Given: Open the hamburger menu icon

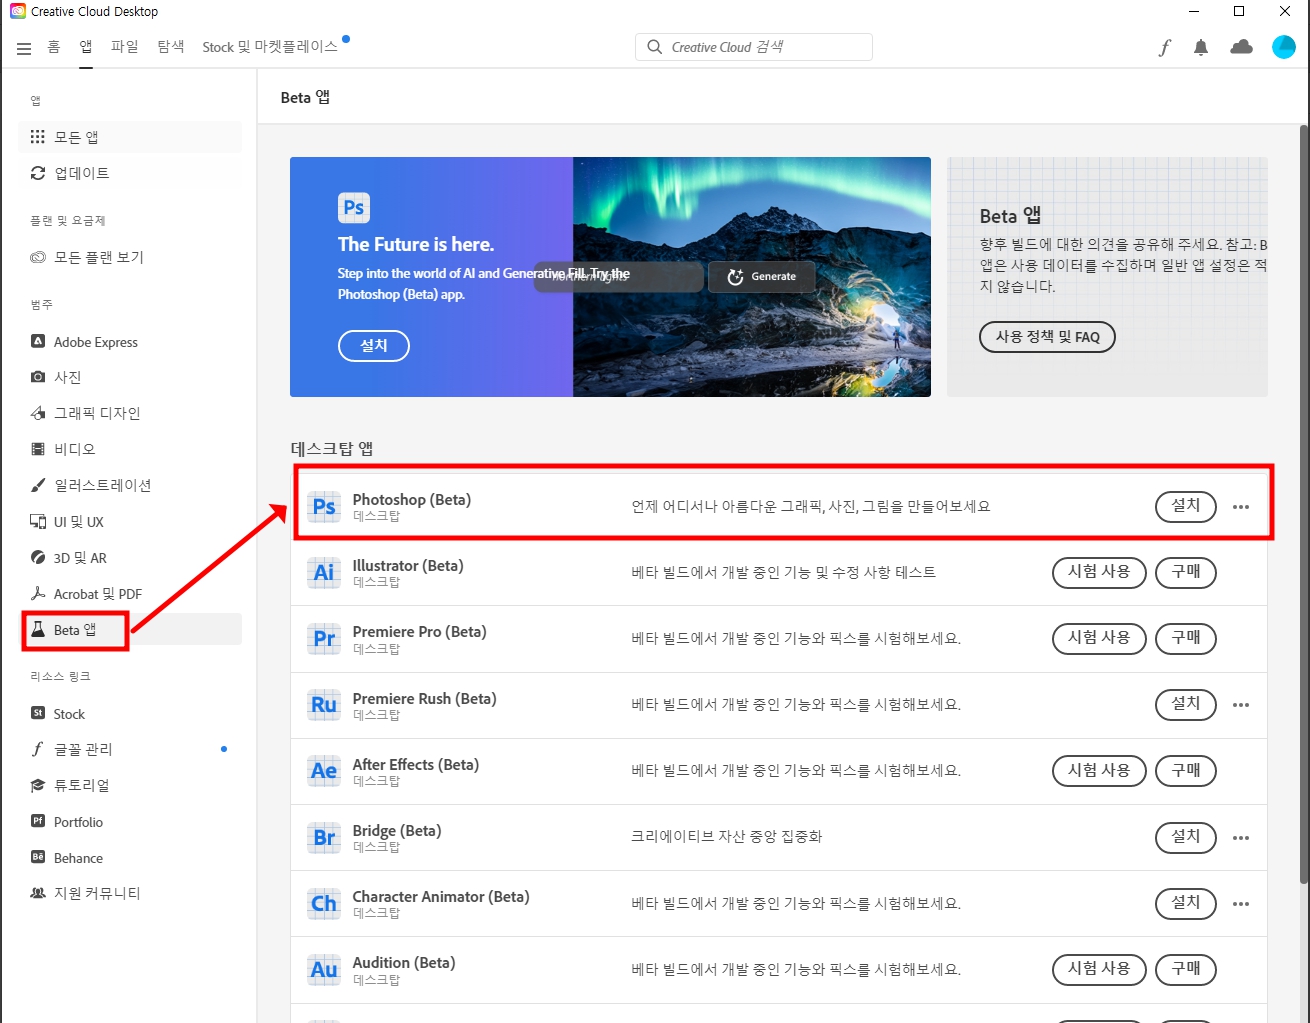Looking at the screenshot, I should pyautogui.click(x=24, y=48).
